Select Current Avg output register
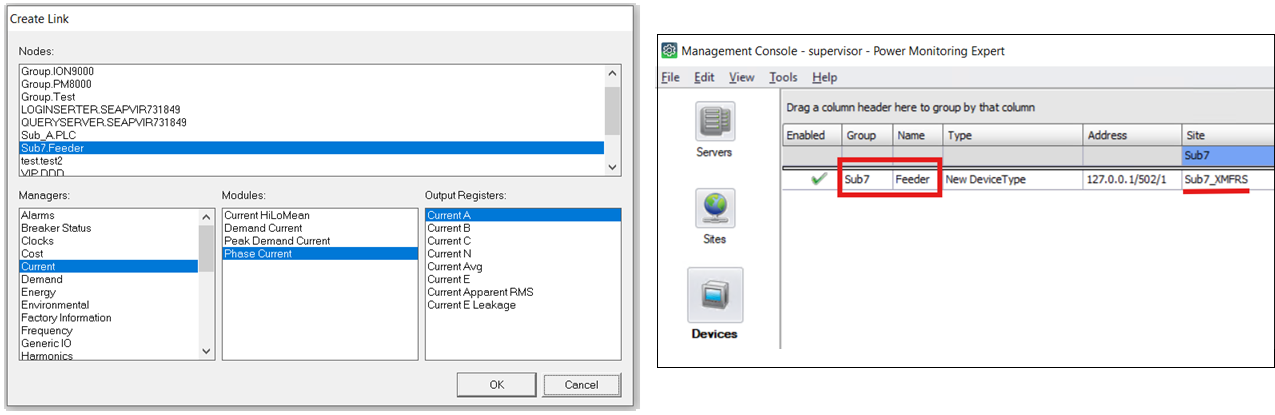The width and height of the screenshot is (1275, 415). [523, 267]
